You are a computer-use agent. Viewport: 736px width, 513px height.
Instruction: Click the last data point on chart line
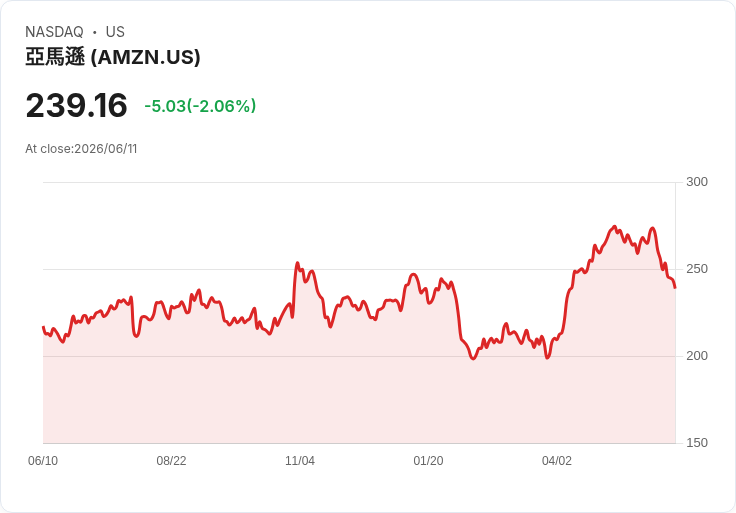[x=675, y=287]
